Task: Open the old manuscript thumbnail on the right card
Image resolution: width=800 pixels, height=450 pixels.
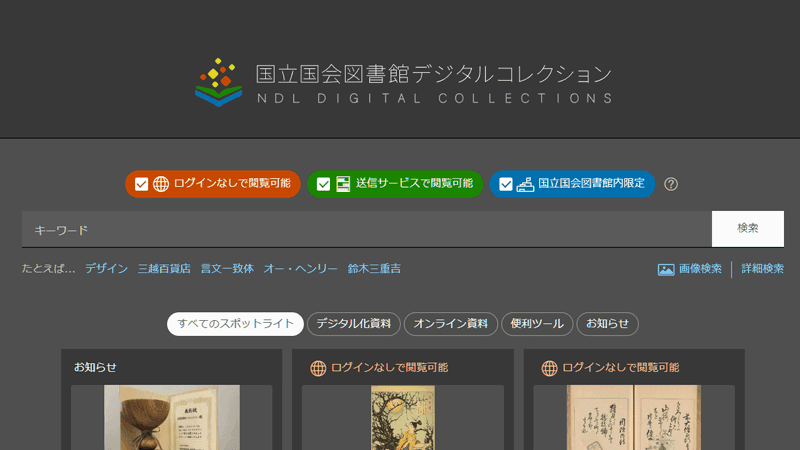Action: (x=634, y=417)
